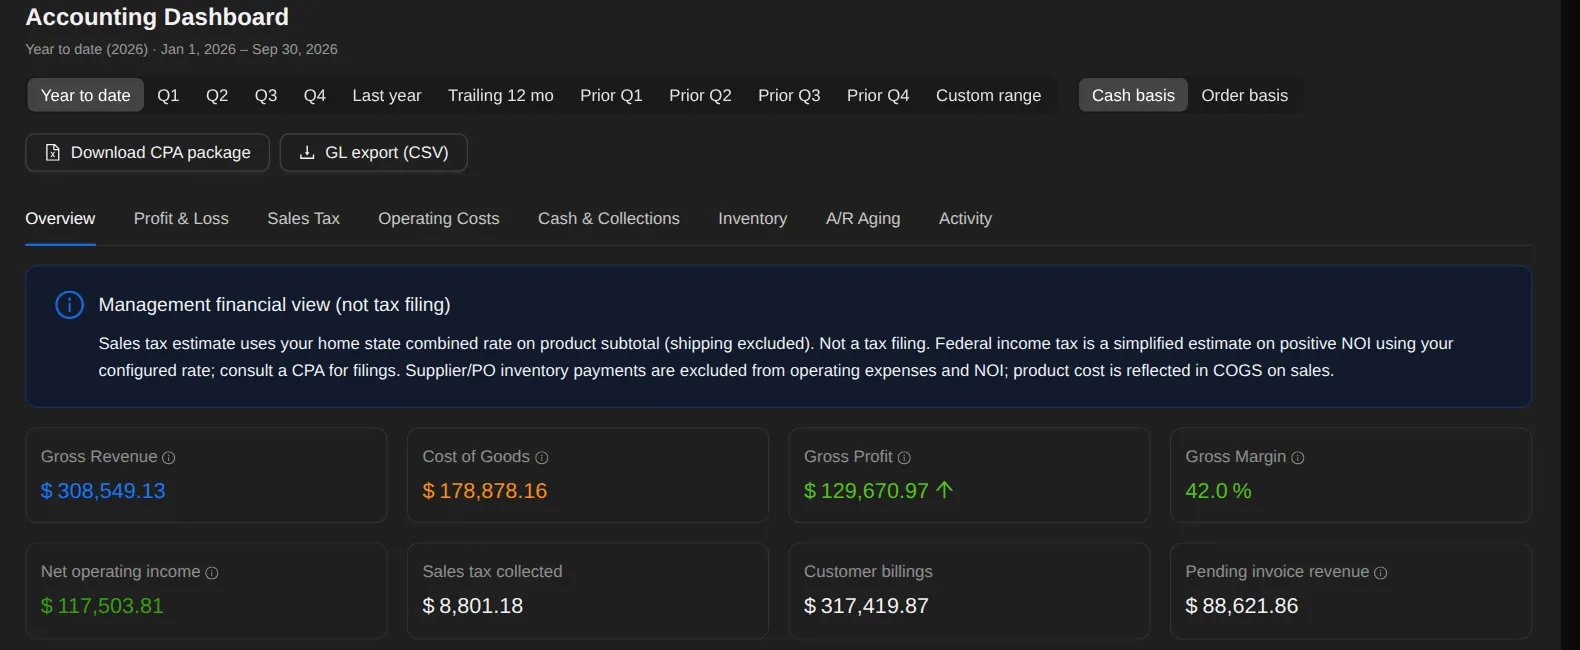Screen dimensions: 1580x650
Task: Click the Pending invoice revenue info icon
Action: point(1381,573)
